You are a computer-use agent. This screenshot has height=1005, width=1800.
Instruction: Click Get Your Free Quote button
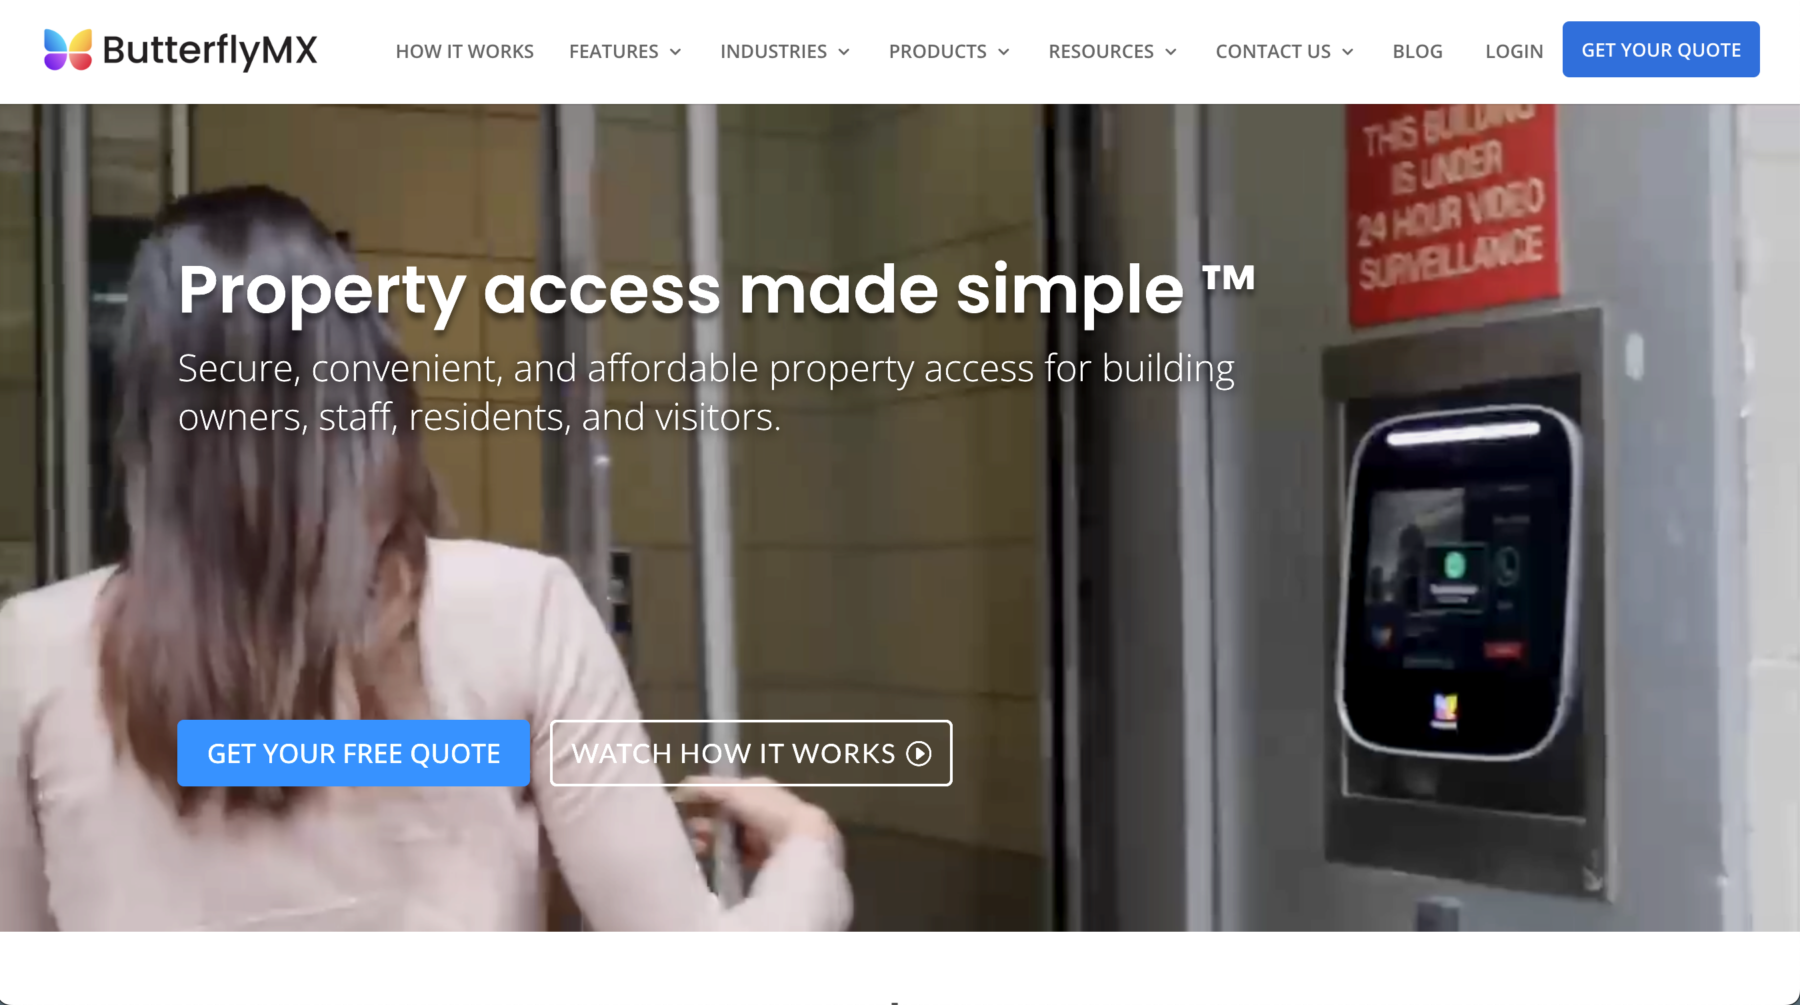click(353, 753)
